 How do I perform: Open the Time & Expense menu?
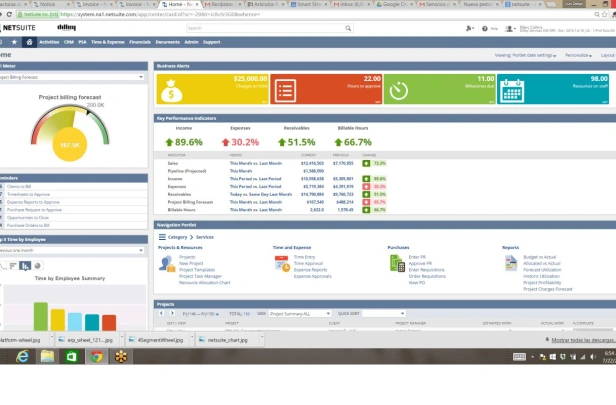[108, 42]
